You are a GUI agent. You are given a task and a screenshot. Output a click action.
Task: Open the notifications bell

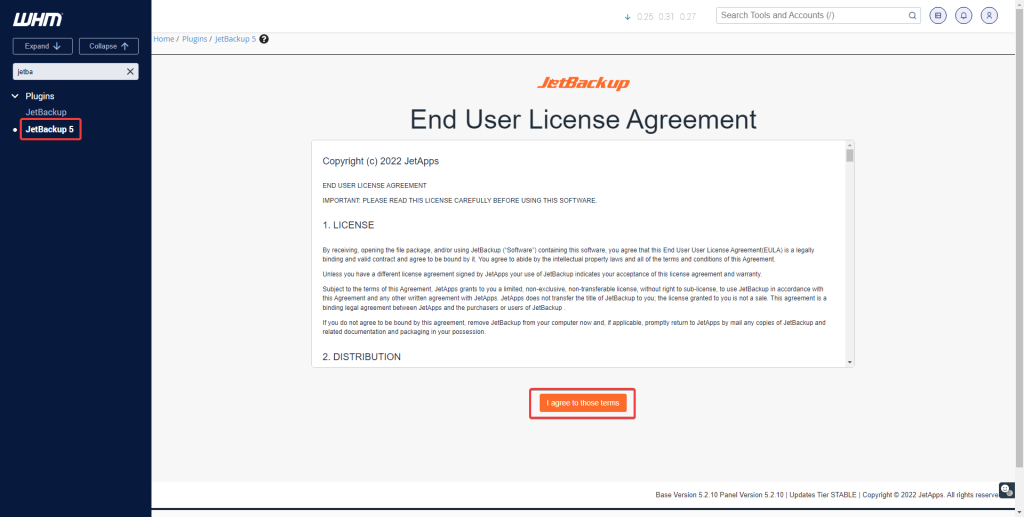point(963,16)
